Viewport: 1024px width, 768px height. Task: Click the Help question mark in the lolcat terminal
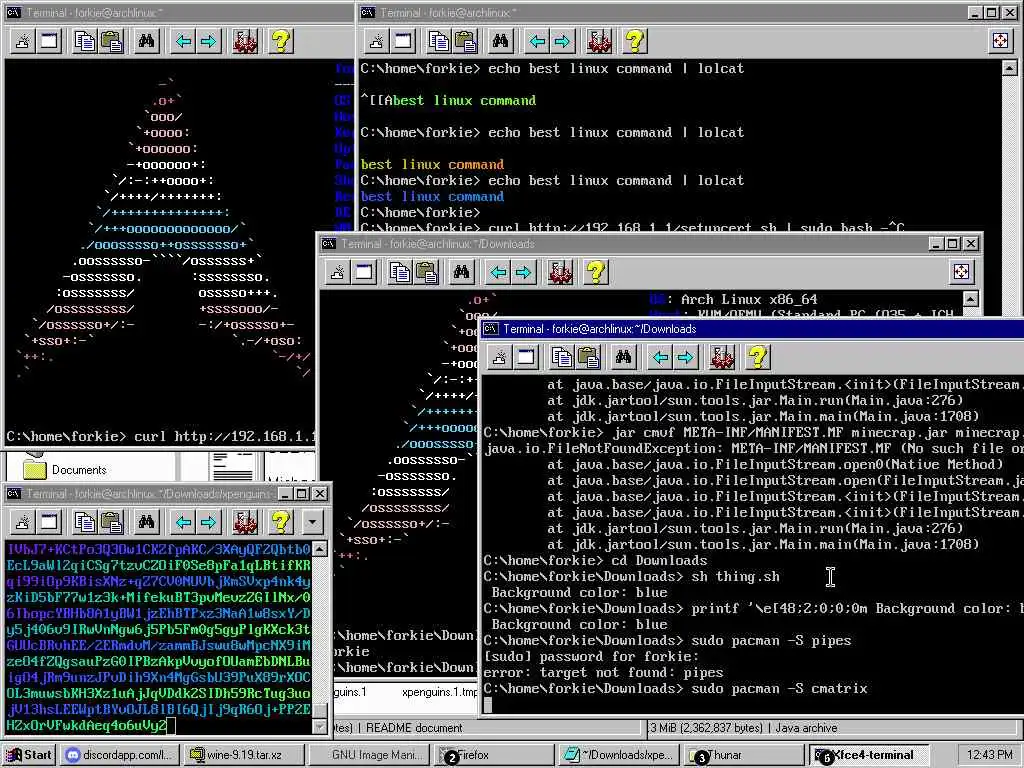pyautogui.click(x=635, y=42)
